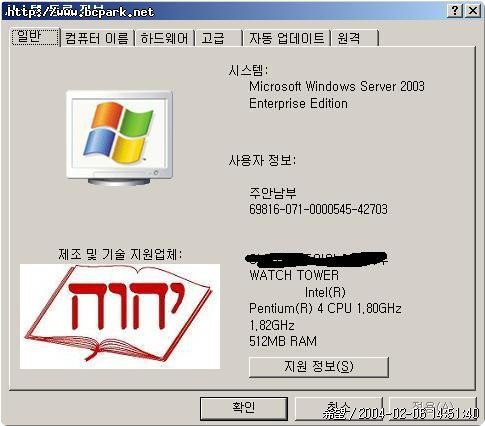Open the 컴퓨터 이름 tab
The height and width of the screenshot is (426, 485).
click(x=97, y=38)
